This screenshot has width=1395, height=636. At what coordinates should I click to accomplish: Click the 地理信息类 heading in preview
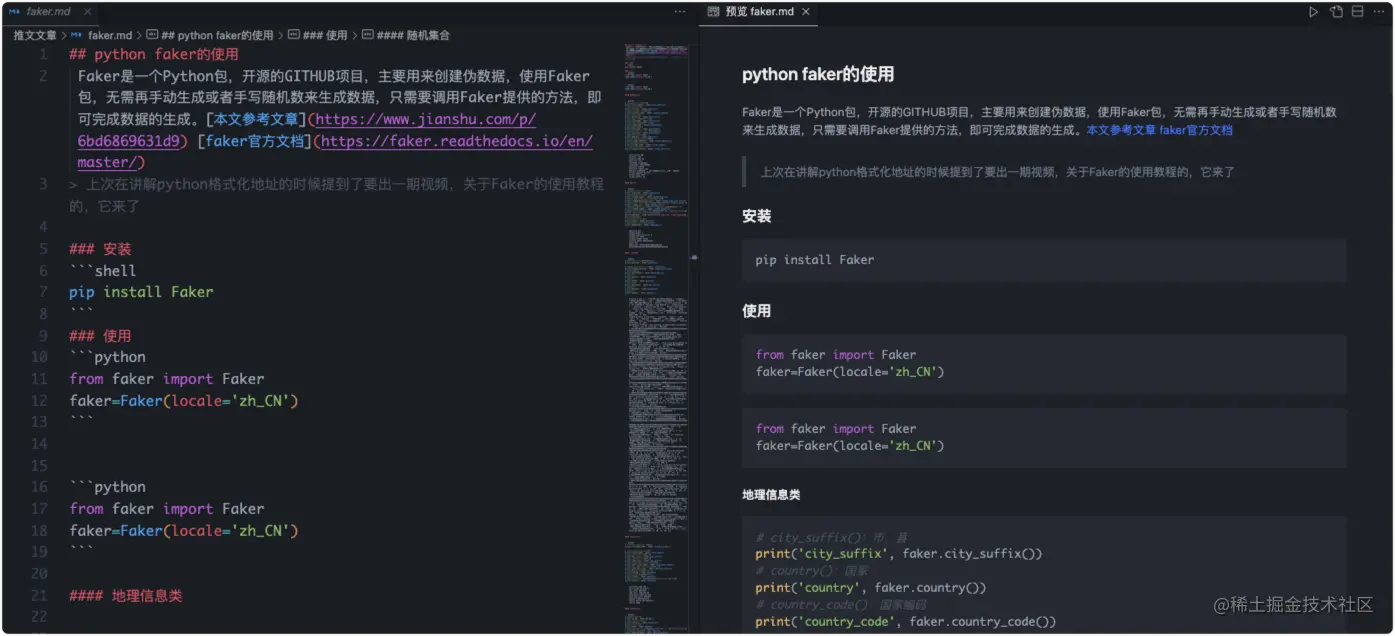pos(771,495)
